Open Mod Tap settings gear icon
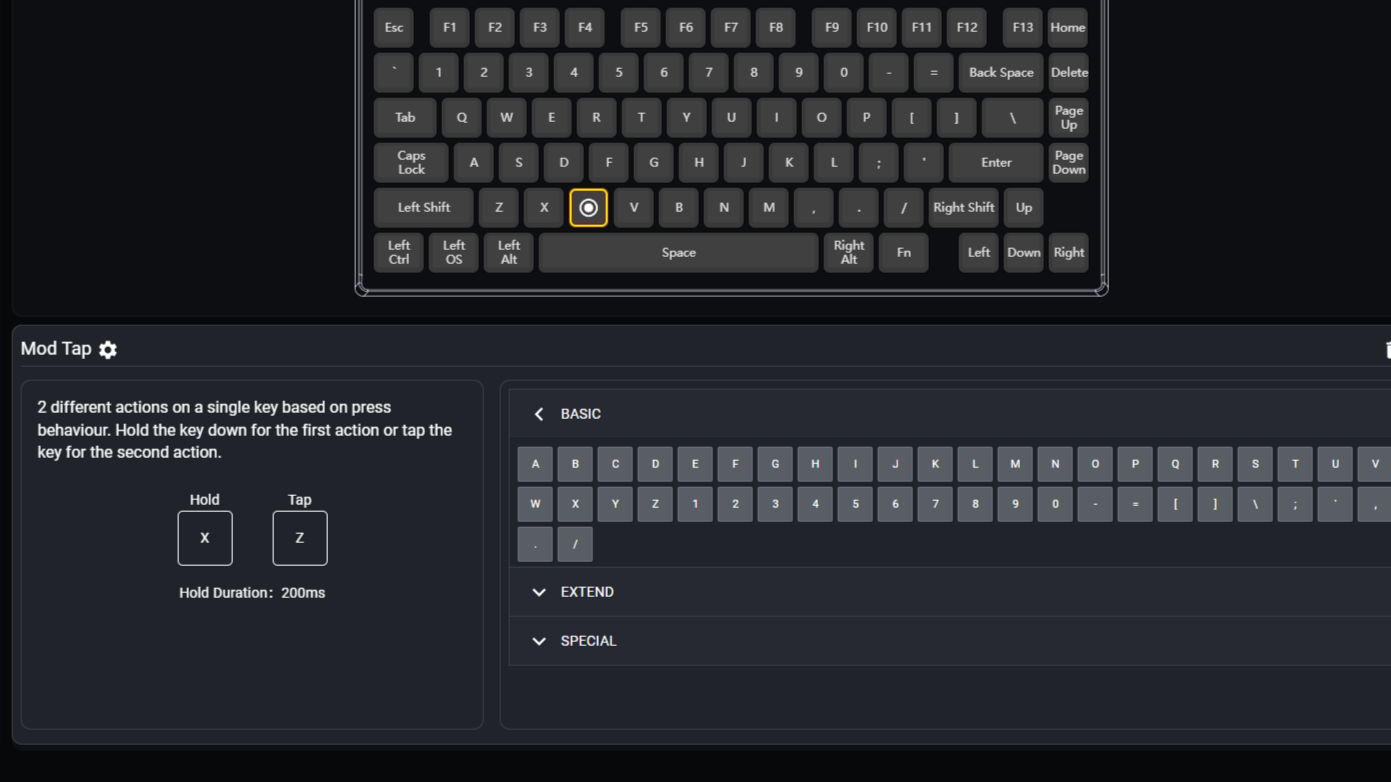1391x782 pixels. pos(108,349)
